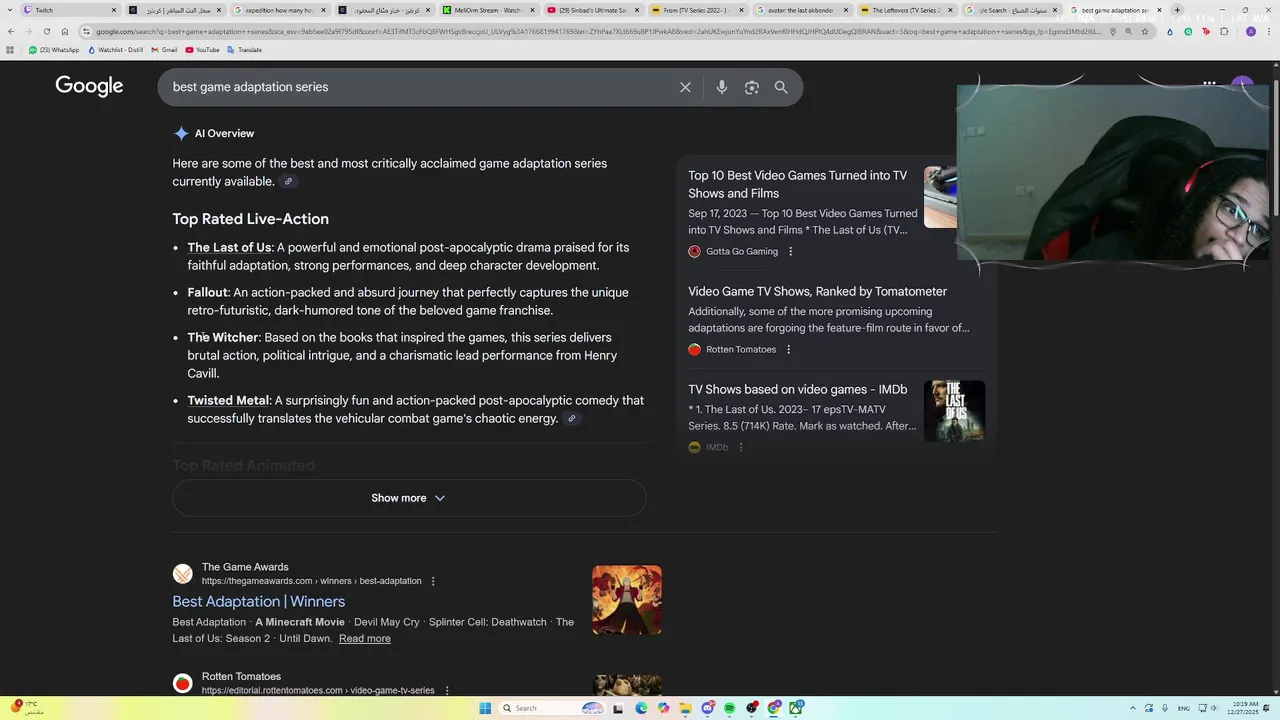Open 'Best Adaptation | Winners' result

258,601
